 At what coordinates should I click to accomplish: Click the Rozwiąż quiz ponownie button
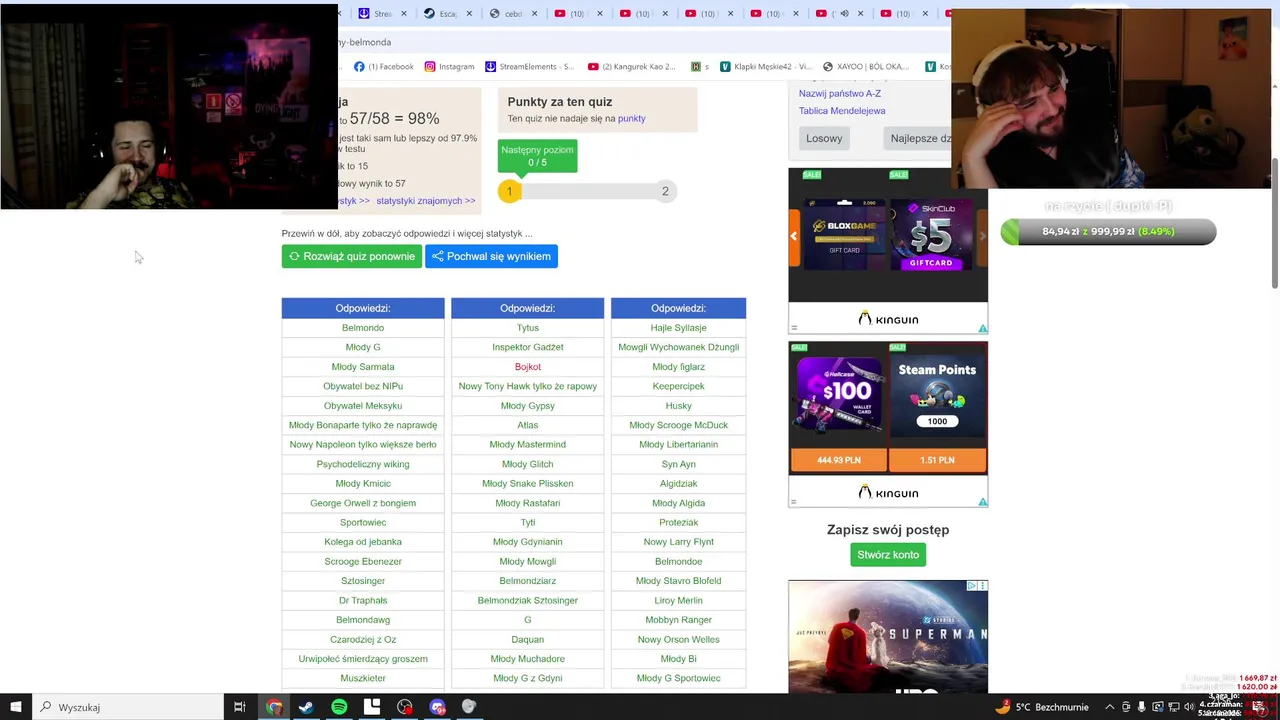click(351, 256)
